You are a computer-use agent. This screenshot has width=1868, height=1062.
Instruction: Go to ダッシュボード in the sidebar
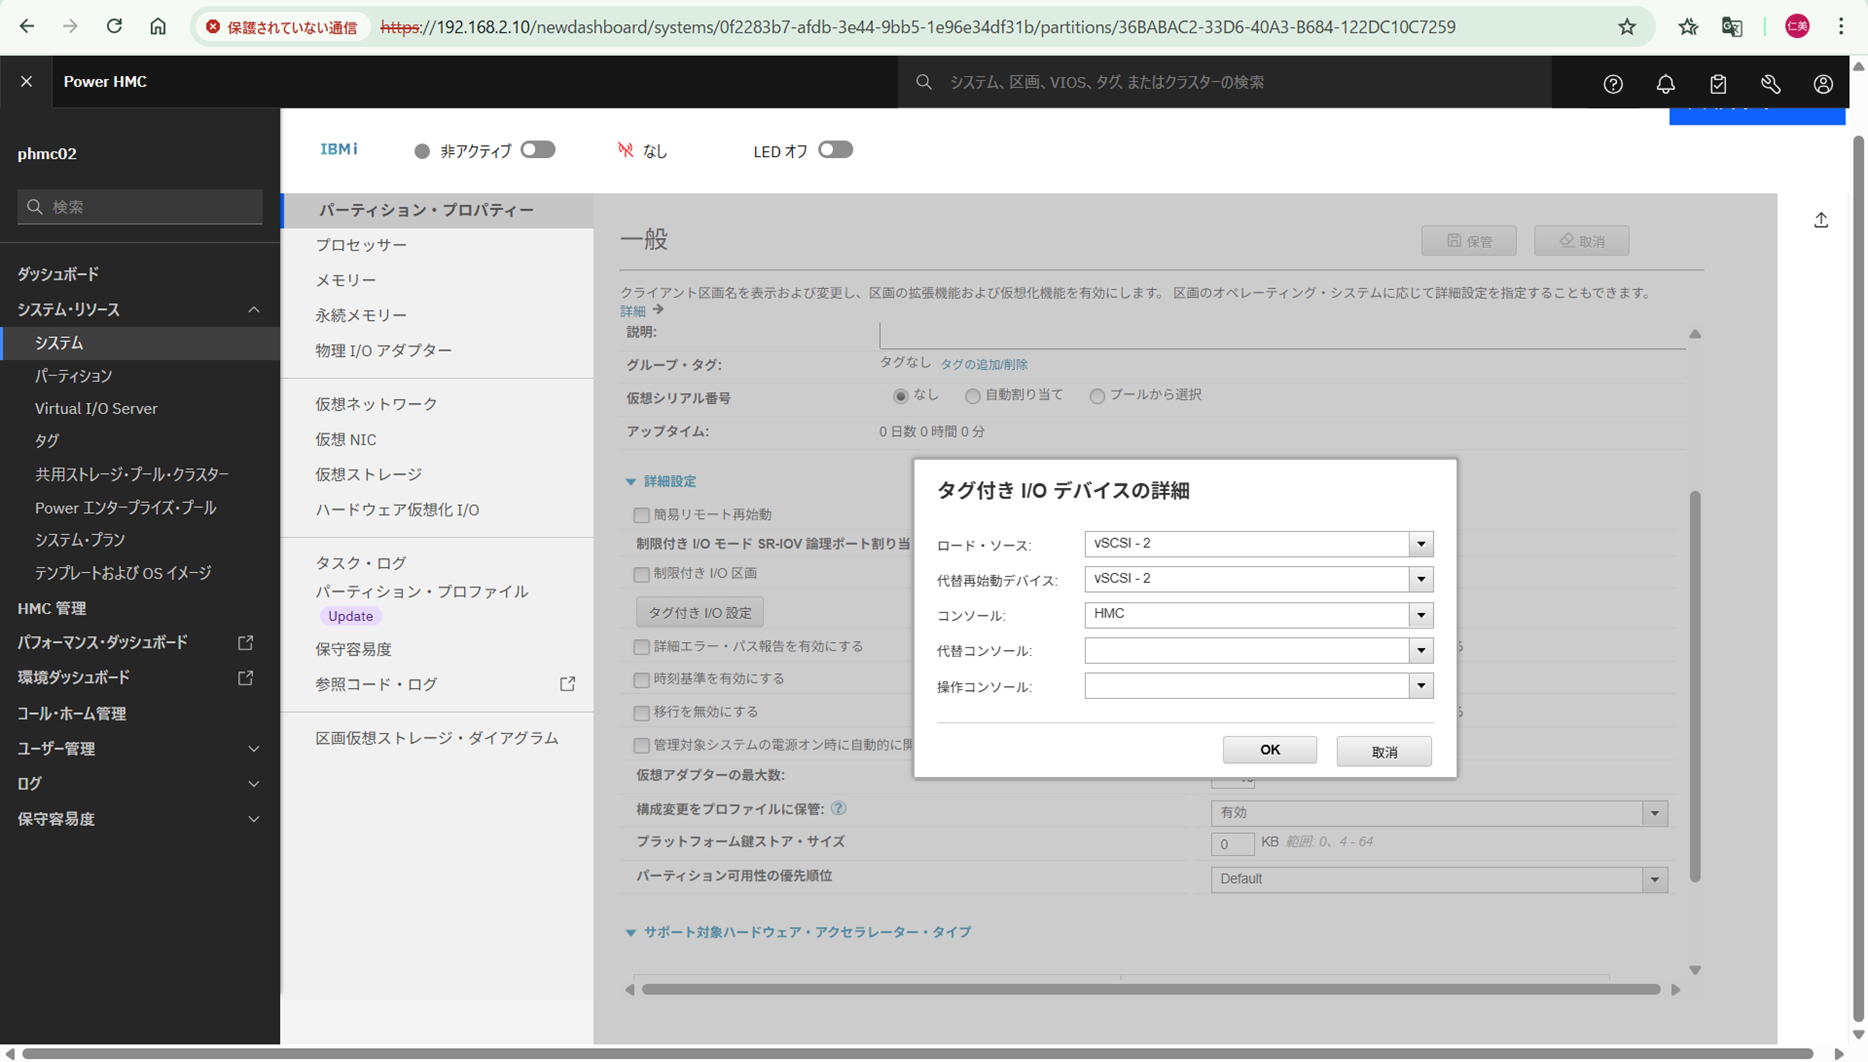[x=58, y=274]
